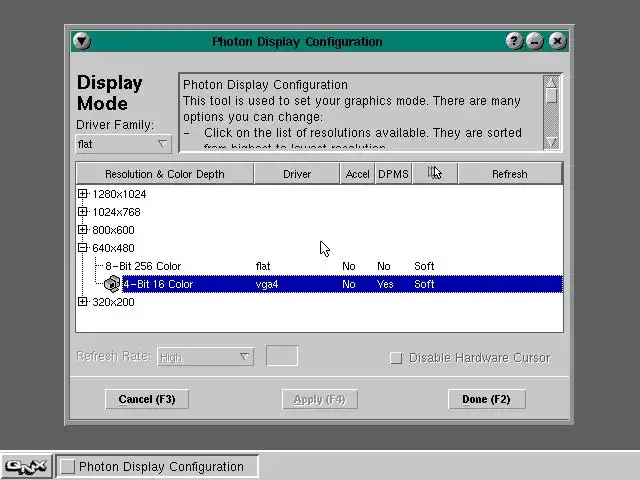Select the 640x480 tree item label
640x480 pixels.
(x=113, y=248)
